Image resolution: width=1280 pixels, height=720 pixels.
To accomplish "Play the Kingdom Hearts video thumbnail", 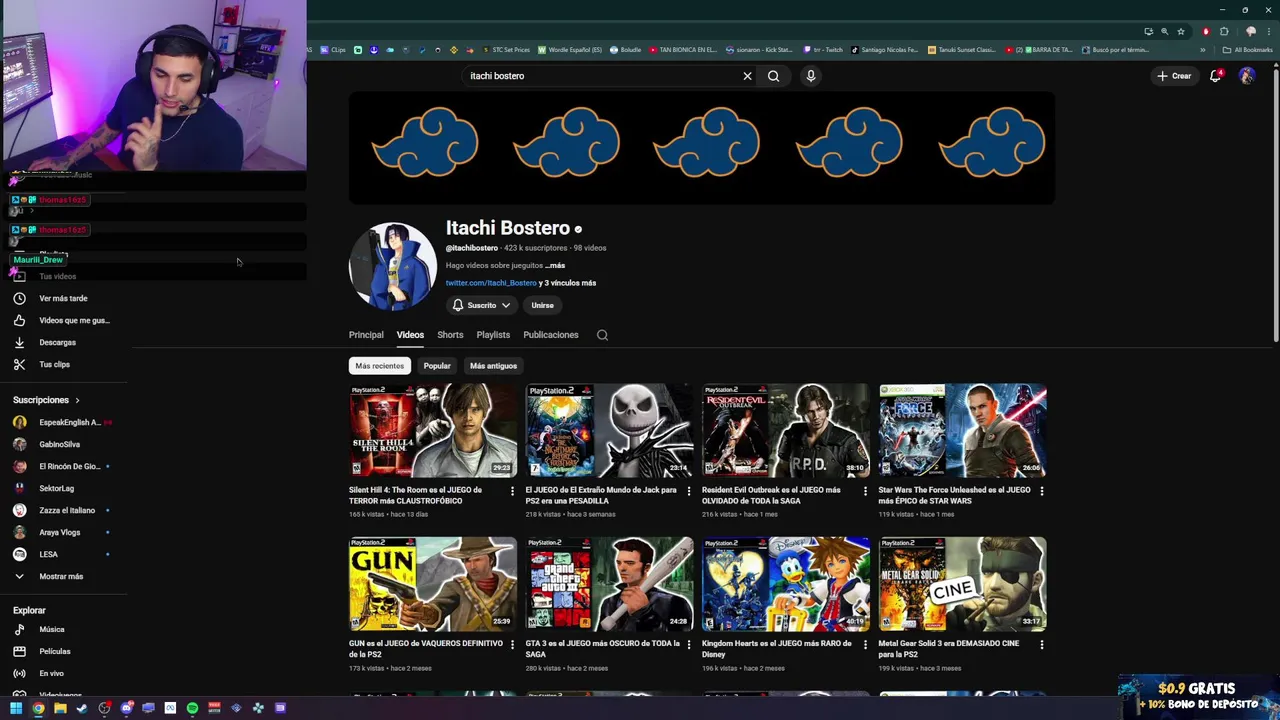I will pos(786,584).
